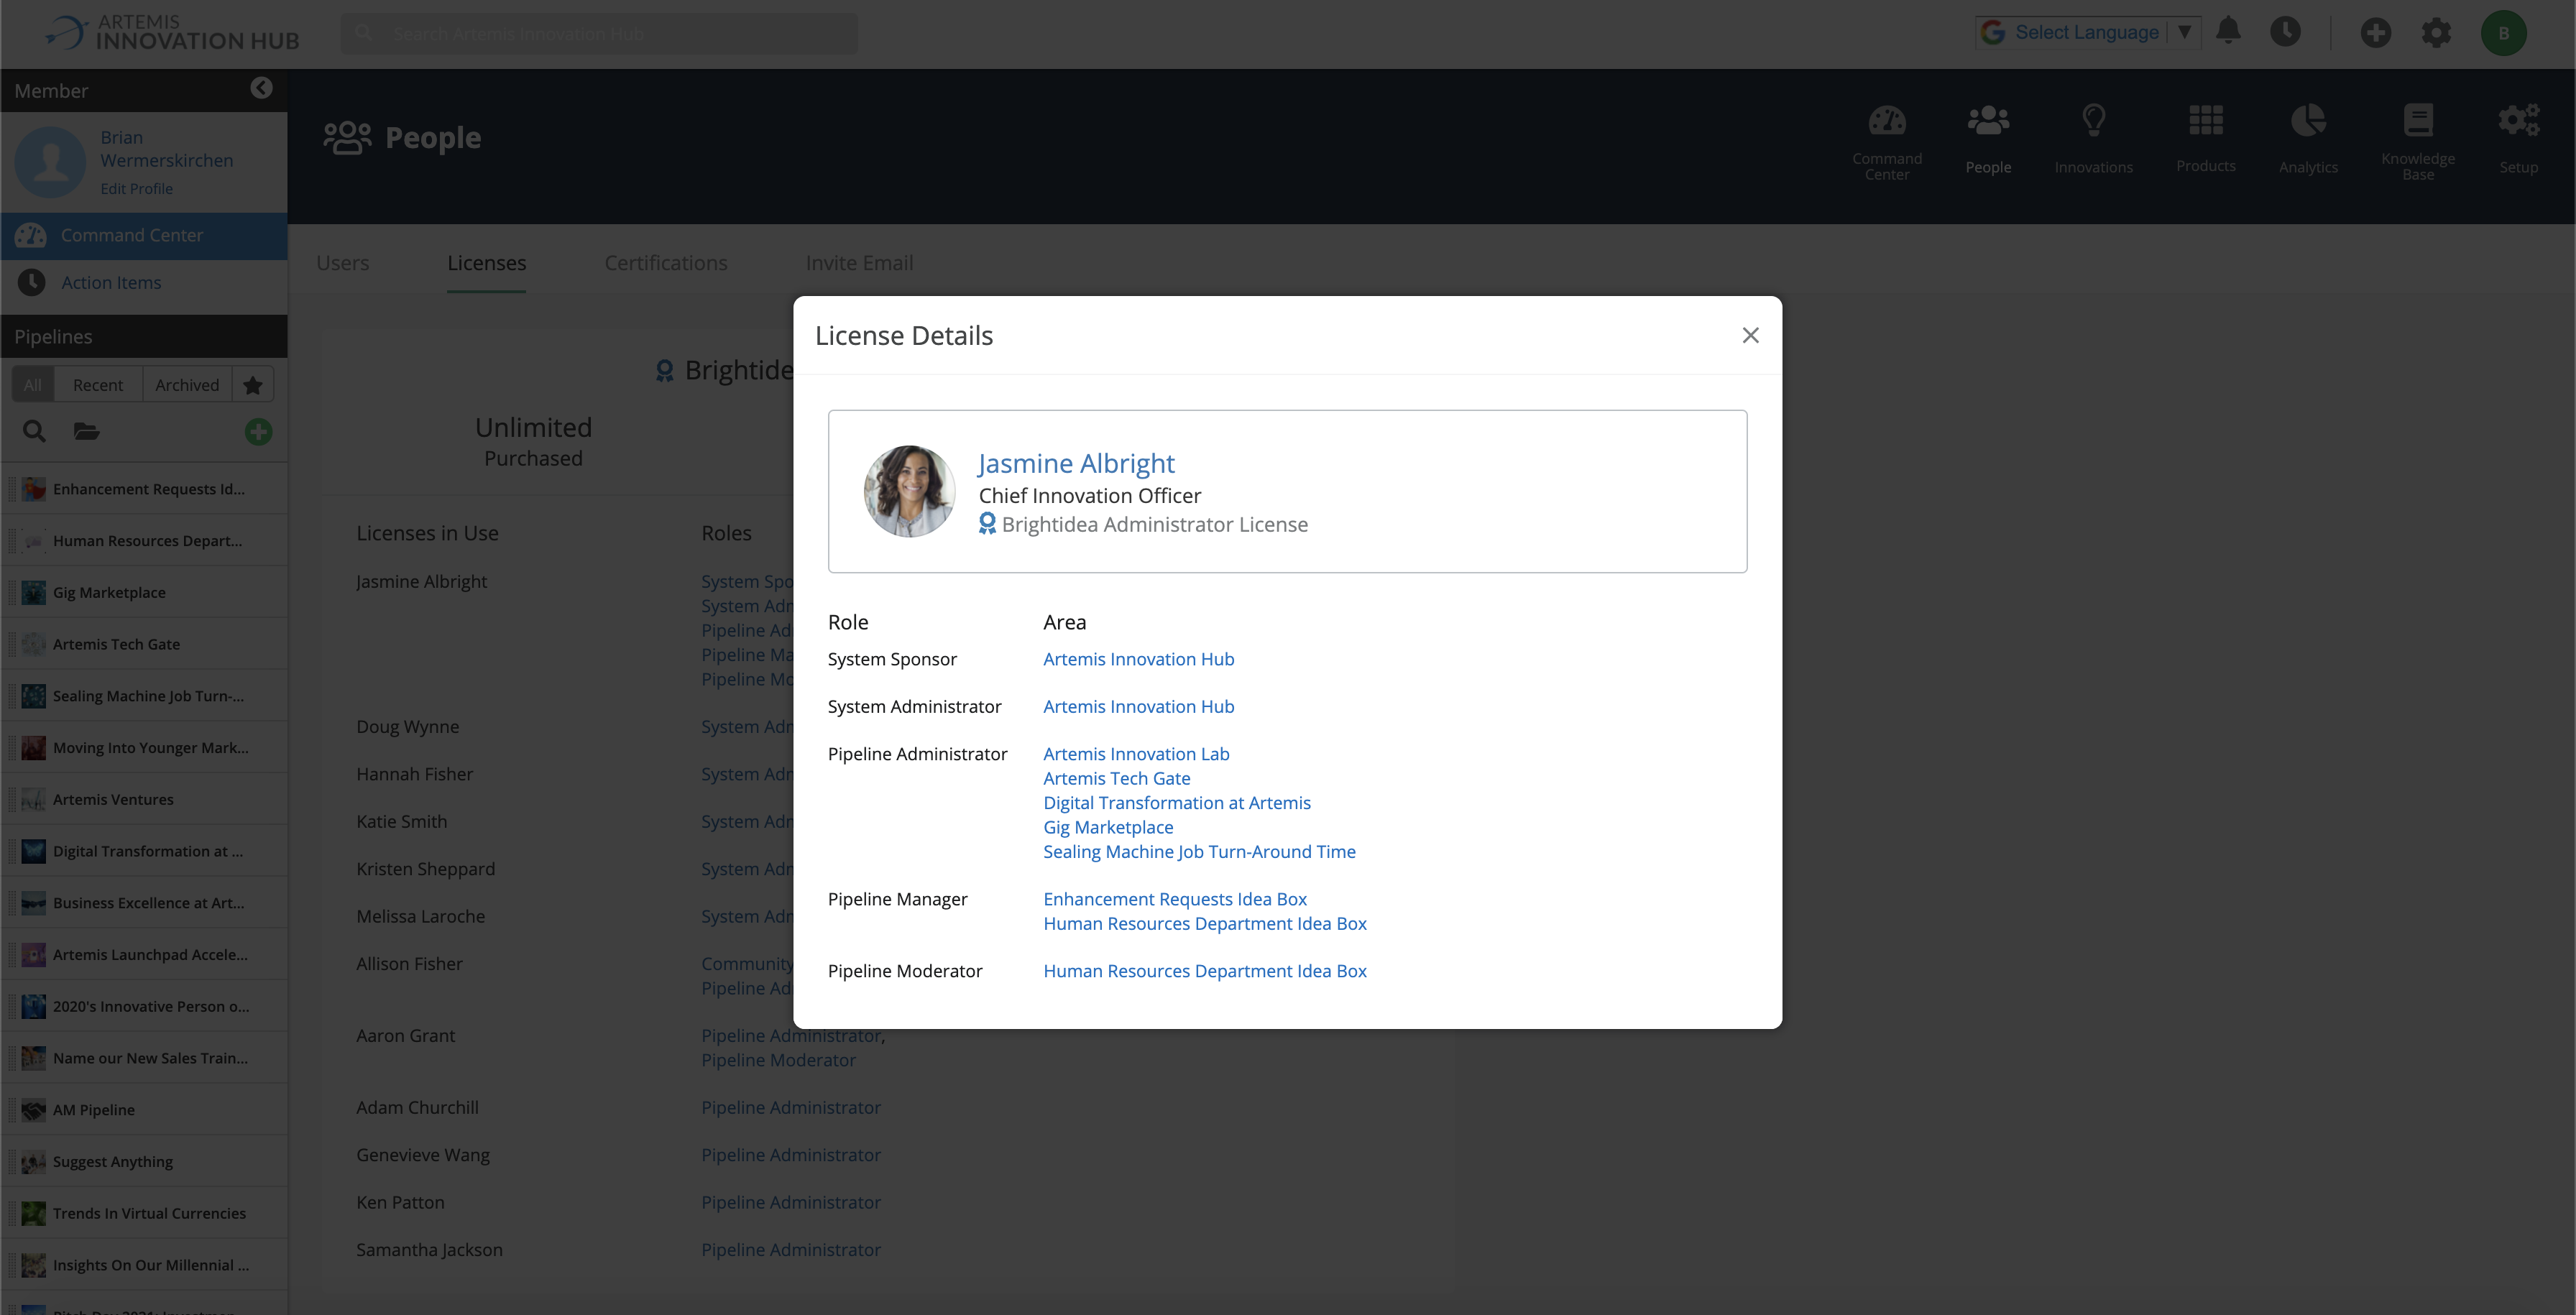Open Pipeline Moderator's Human Resources Idea Box link

pos(1205,971)
